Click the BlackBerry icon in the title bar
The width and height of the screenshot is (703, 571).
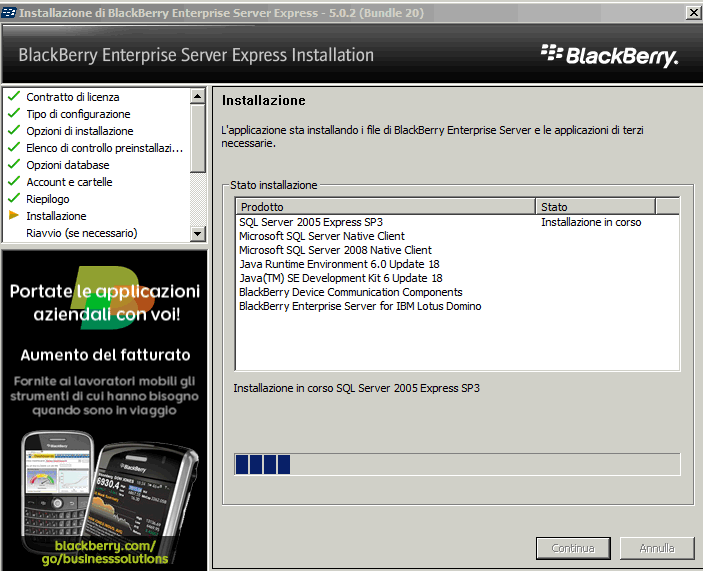coord(9,13)
